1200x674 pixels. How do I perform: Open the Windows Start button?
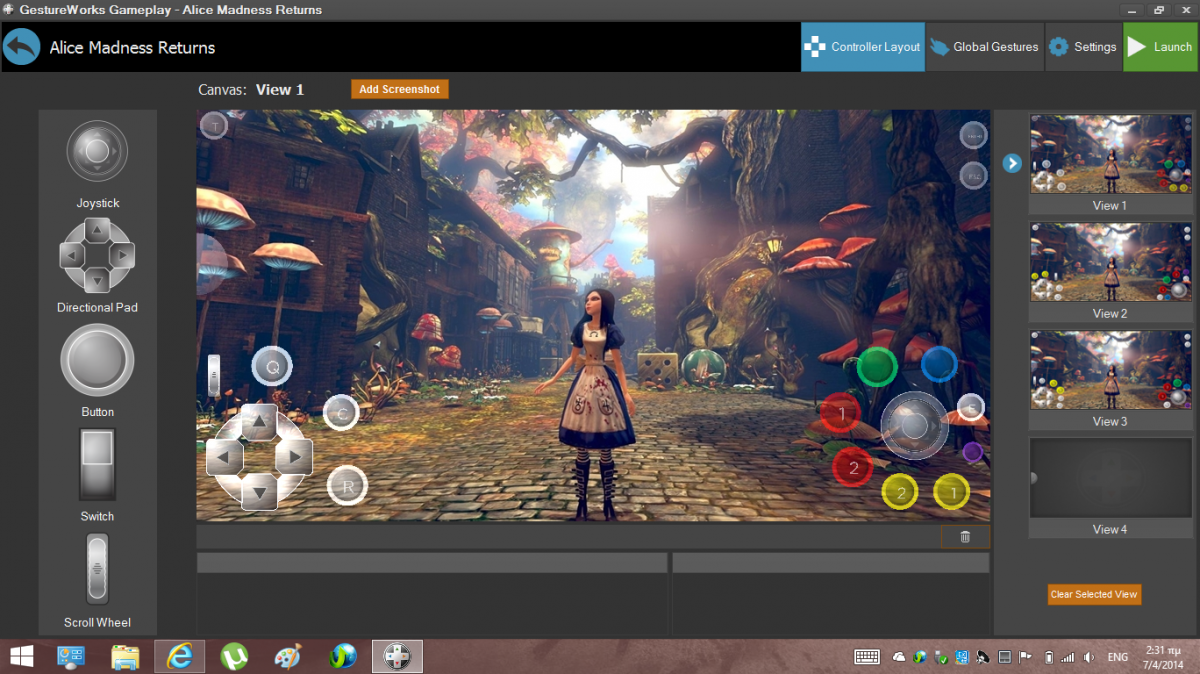21,656
